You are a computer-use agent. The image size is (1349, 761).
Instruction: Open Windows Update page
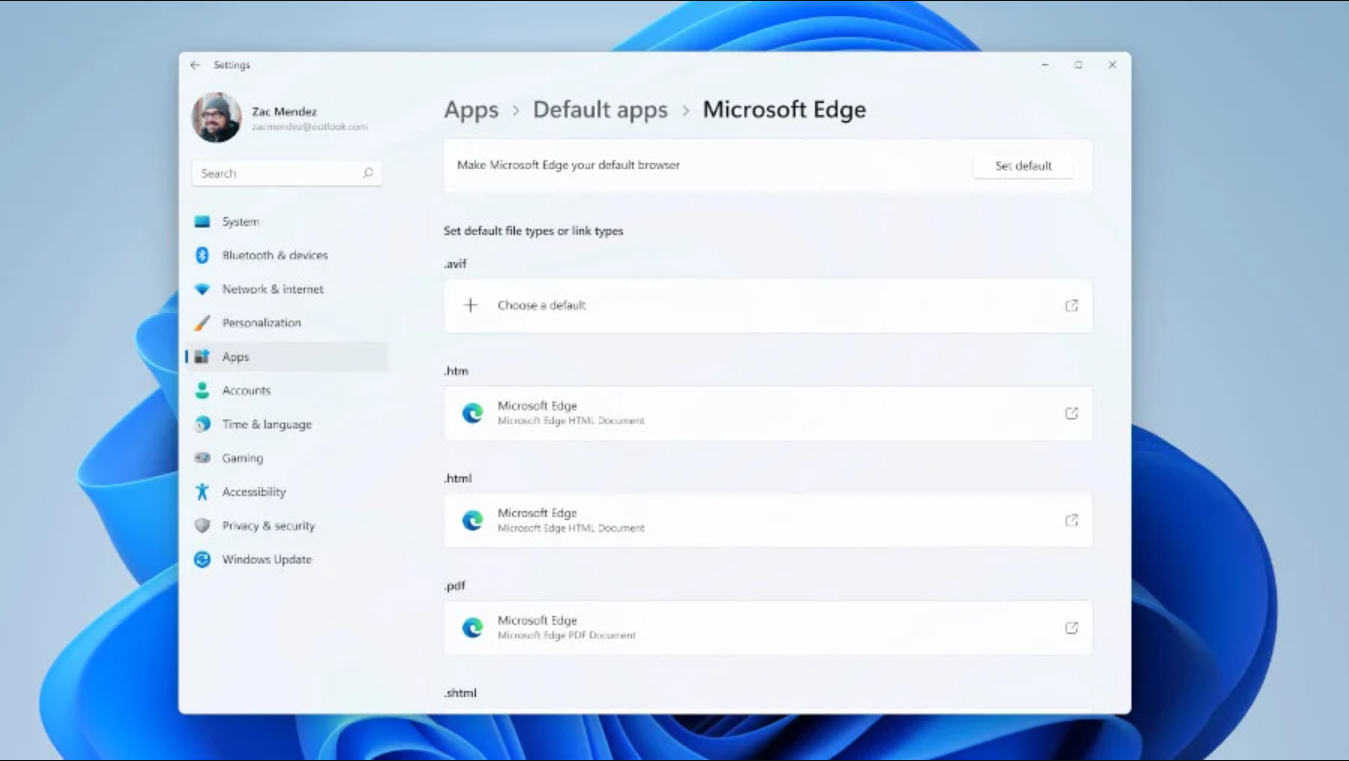point(267,560)
